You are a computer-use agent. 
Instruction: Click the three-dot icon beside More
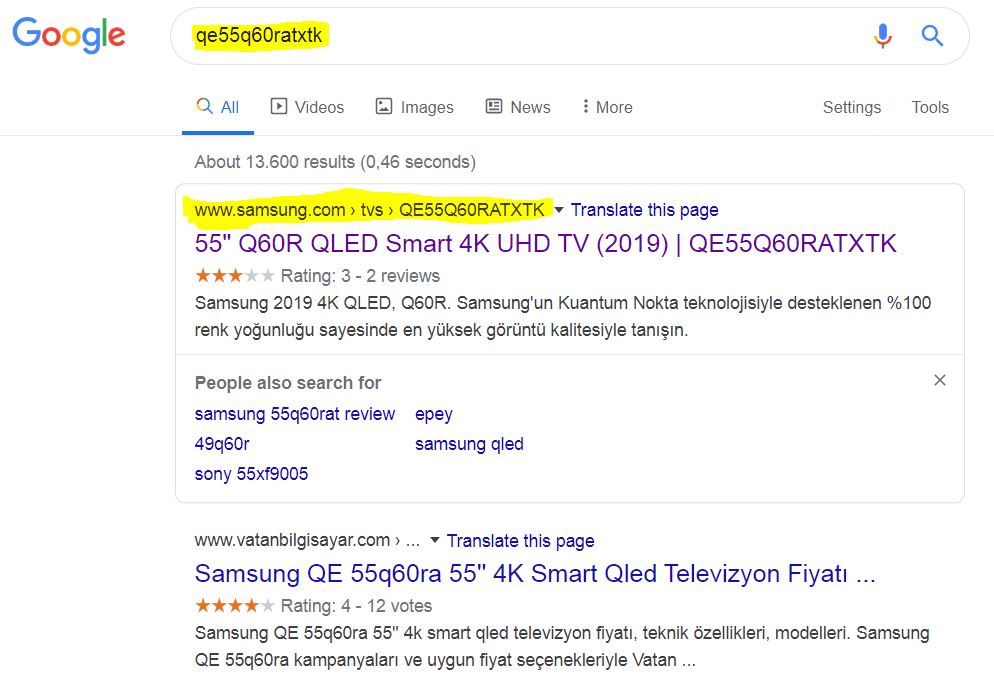585,106
